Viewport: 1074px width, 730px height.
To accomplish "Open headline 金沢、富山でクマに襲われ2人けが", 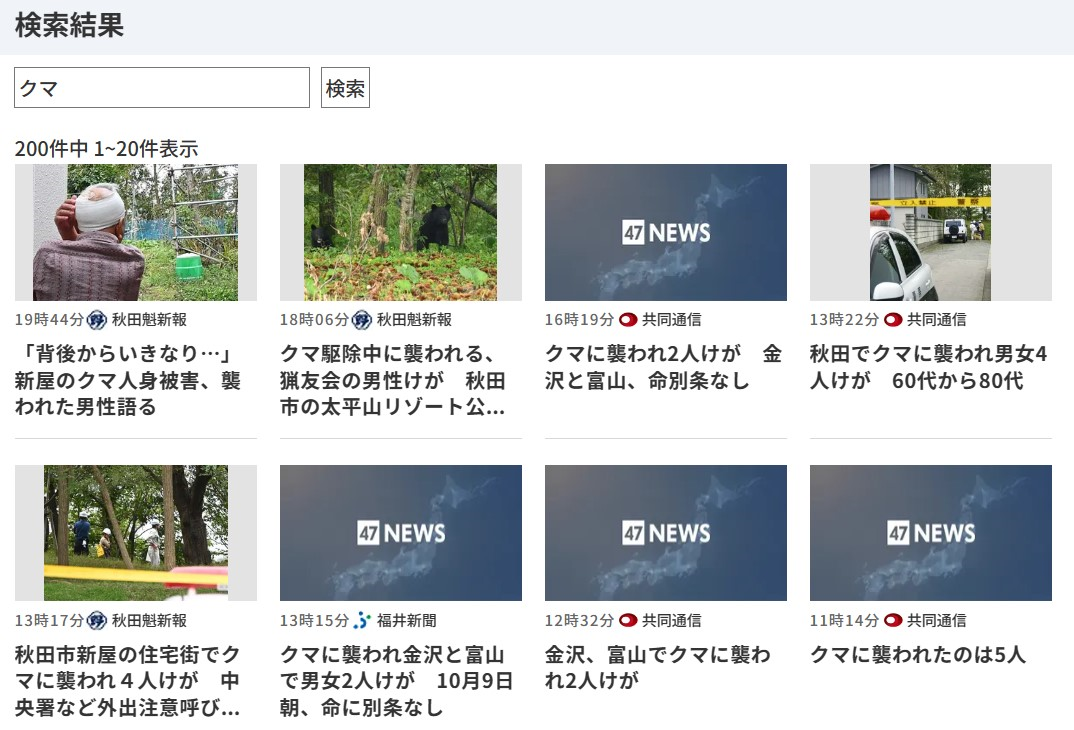I will (658, 668).
